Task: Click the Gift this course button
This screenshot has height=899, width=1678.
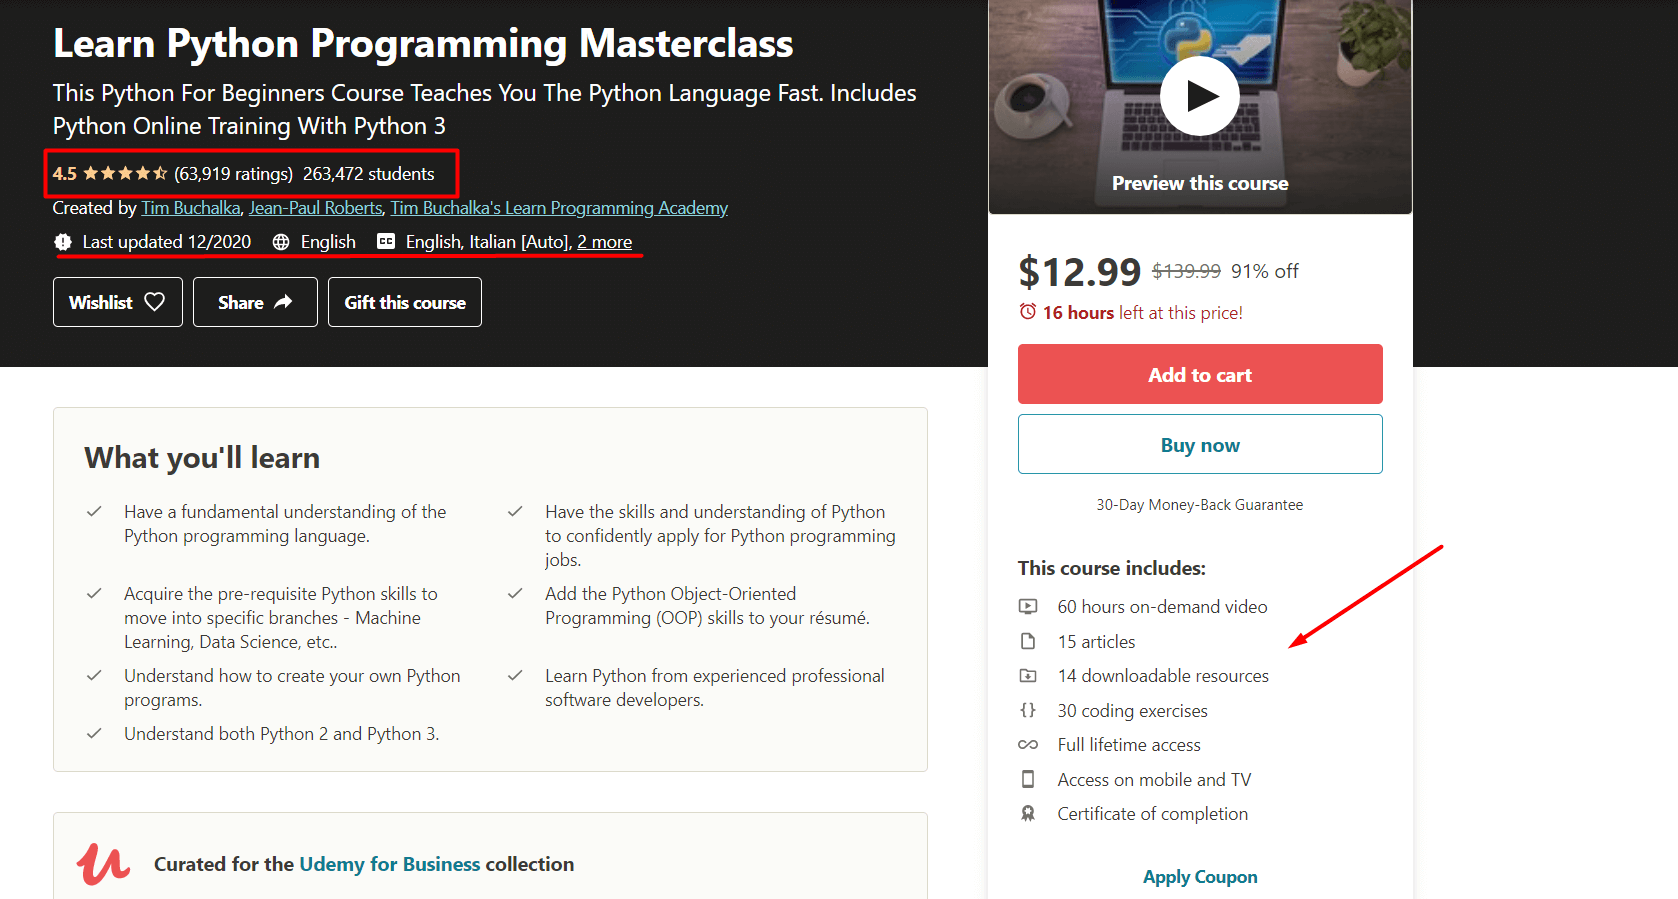Action: click(x=405, y=302)
